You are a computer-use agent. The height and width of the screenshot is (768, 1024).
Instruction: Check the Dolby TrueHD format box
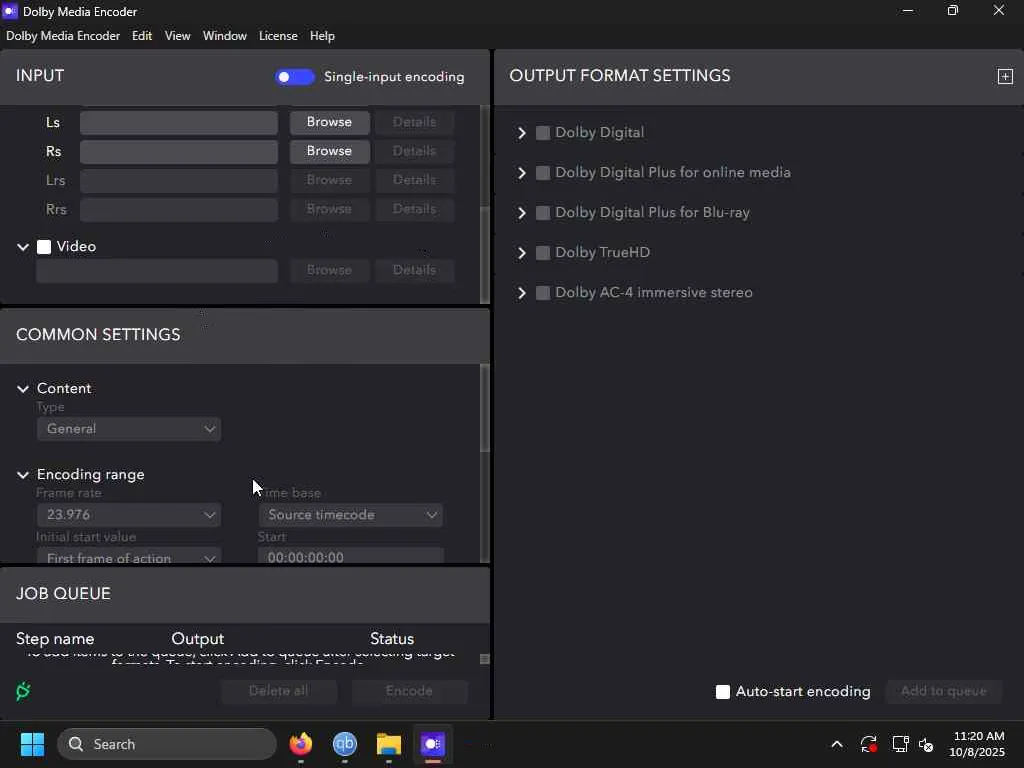point(543,253)
